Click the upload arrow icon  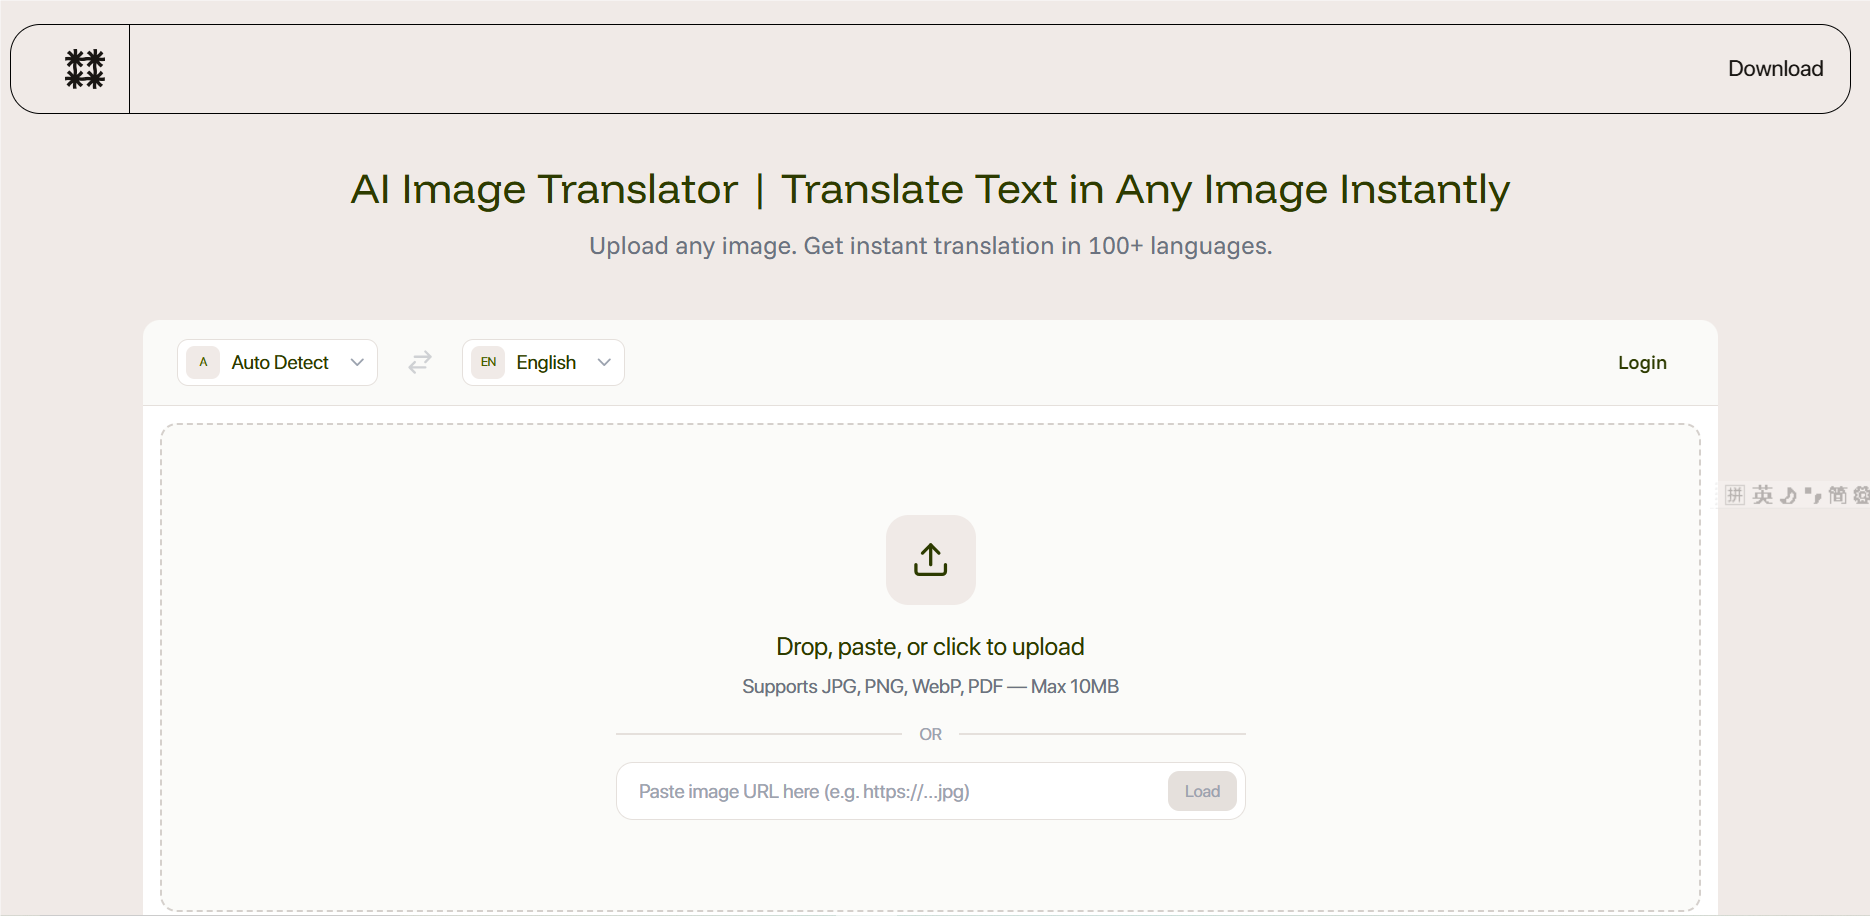(x=930, y=560)
